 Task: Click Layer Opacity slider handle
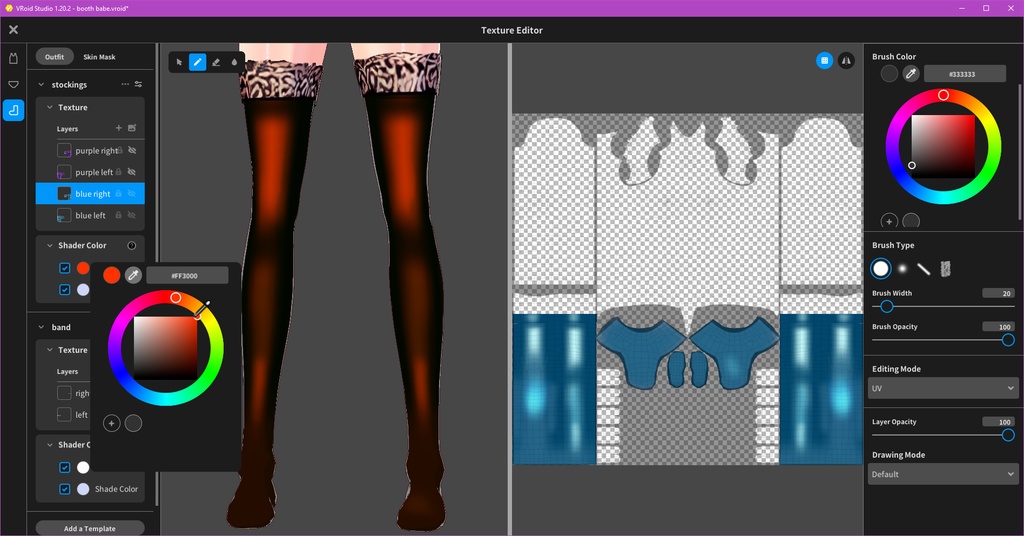point(1008,435)
